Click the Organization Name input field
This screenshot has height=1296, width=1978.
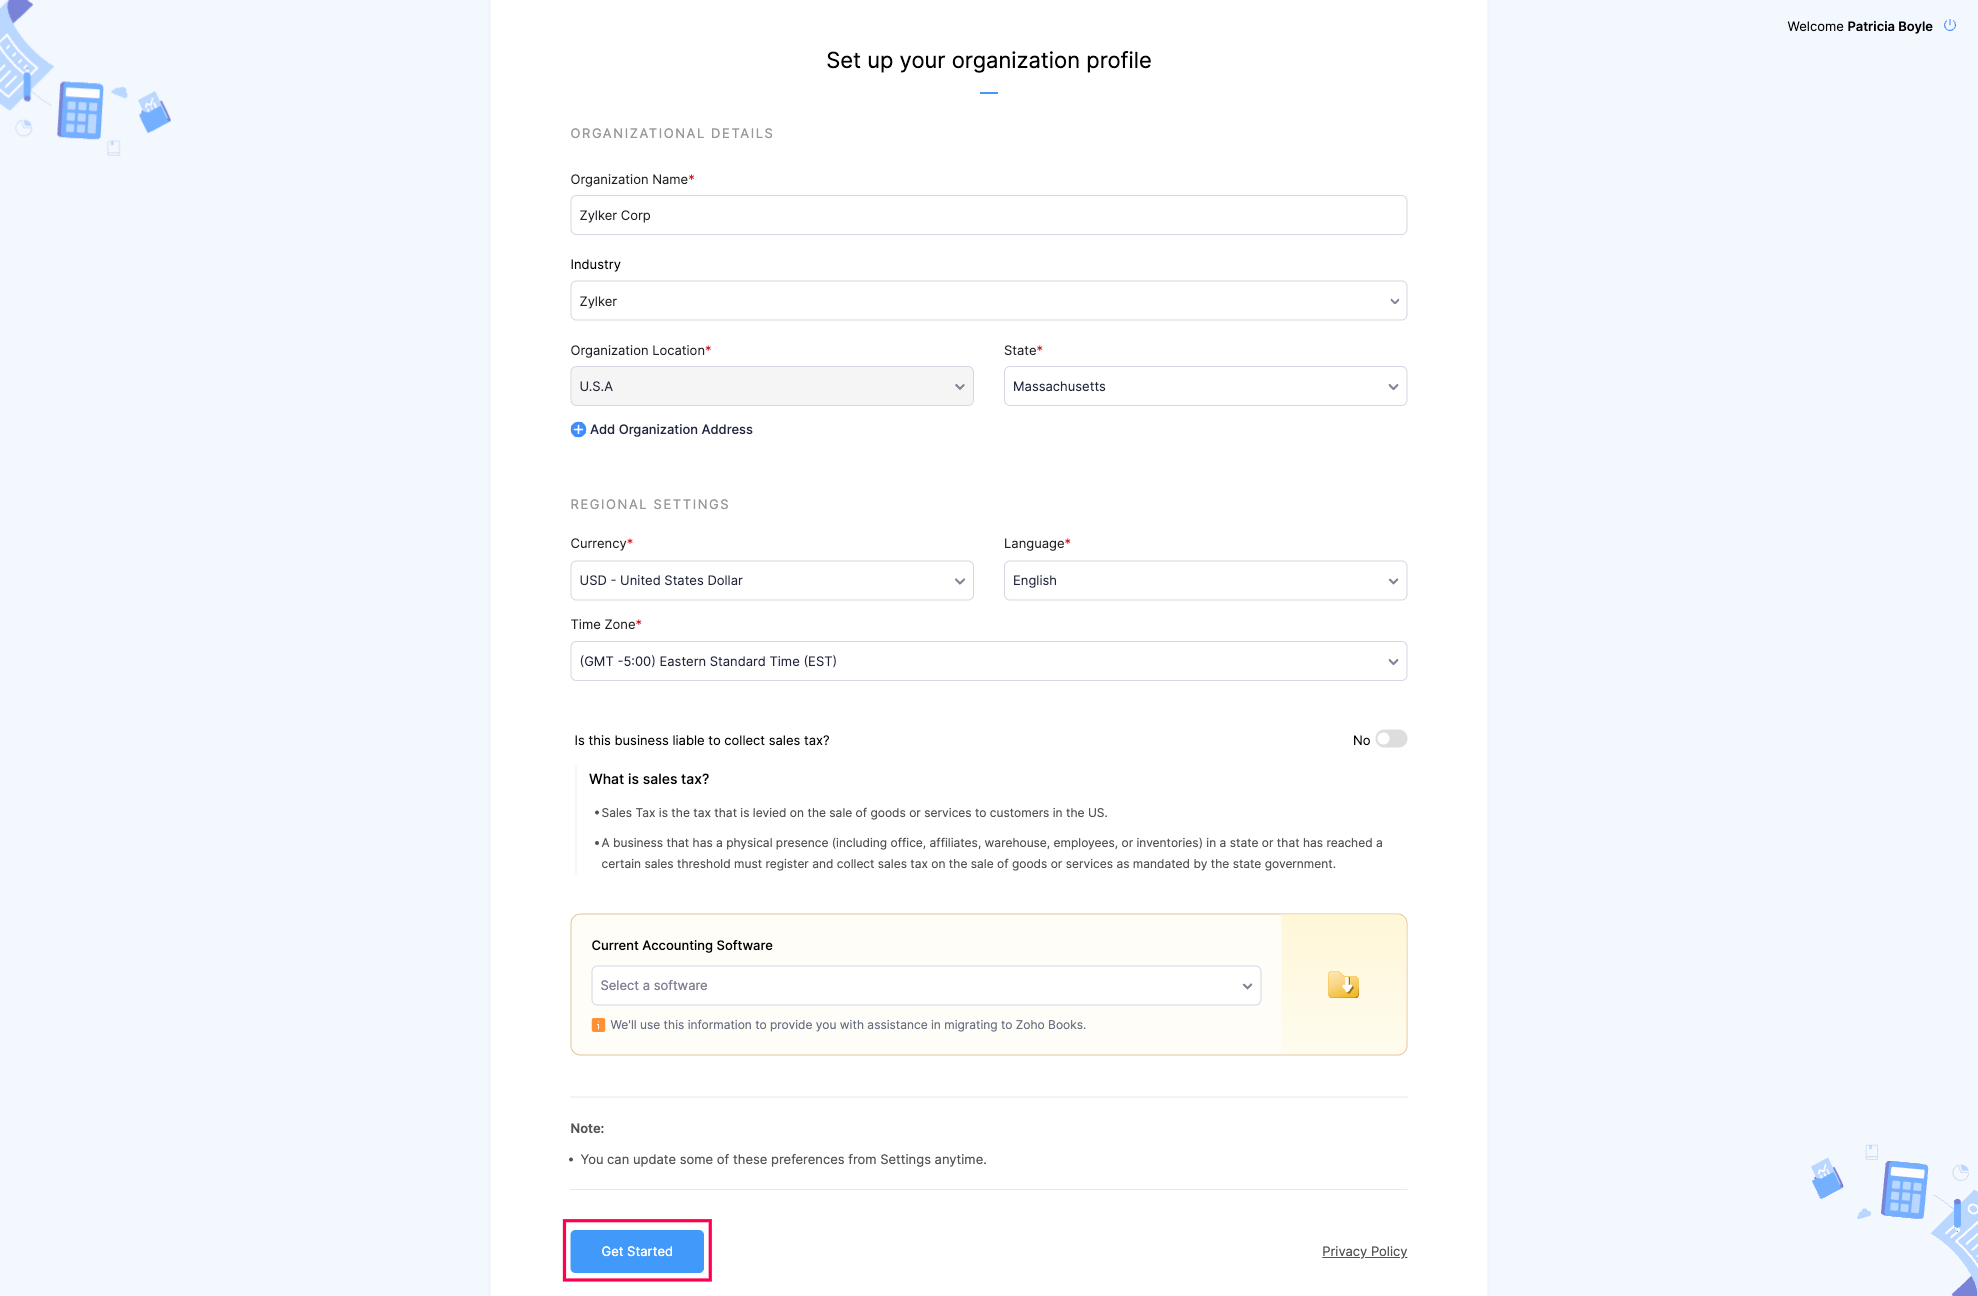pos(988,216)
